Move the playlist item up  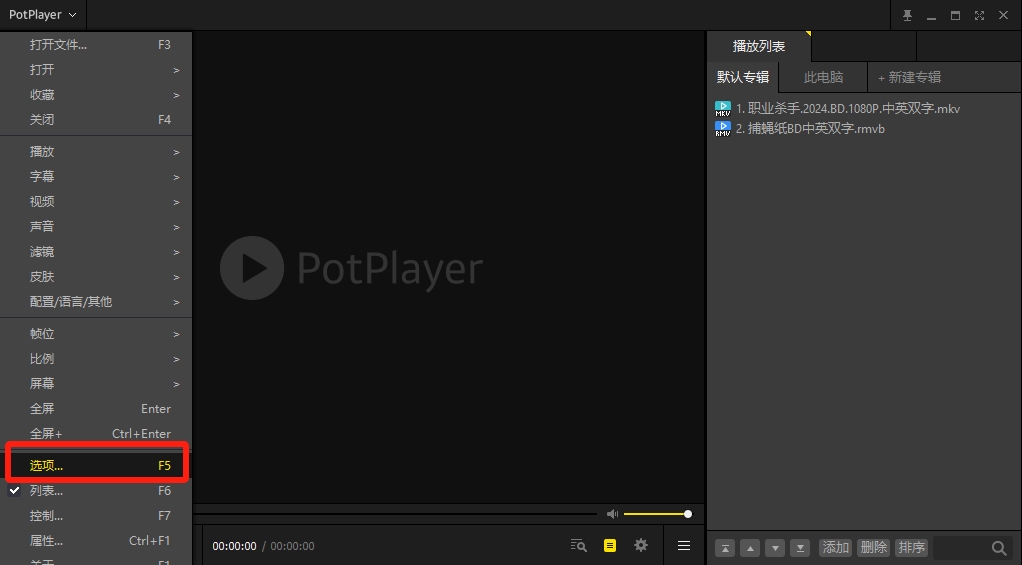750,548
